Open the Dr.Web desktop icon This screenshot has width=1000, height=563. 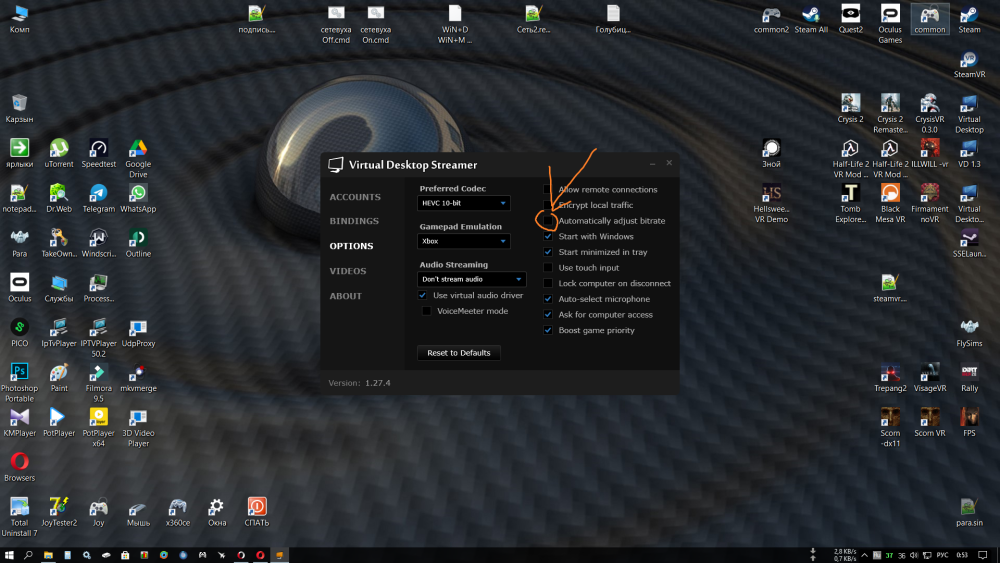pos(59,198)
